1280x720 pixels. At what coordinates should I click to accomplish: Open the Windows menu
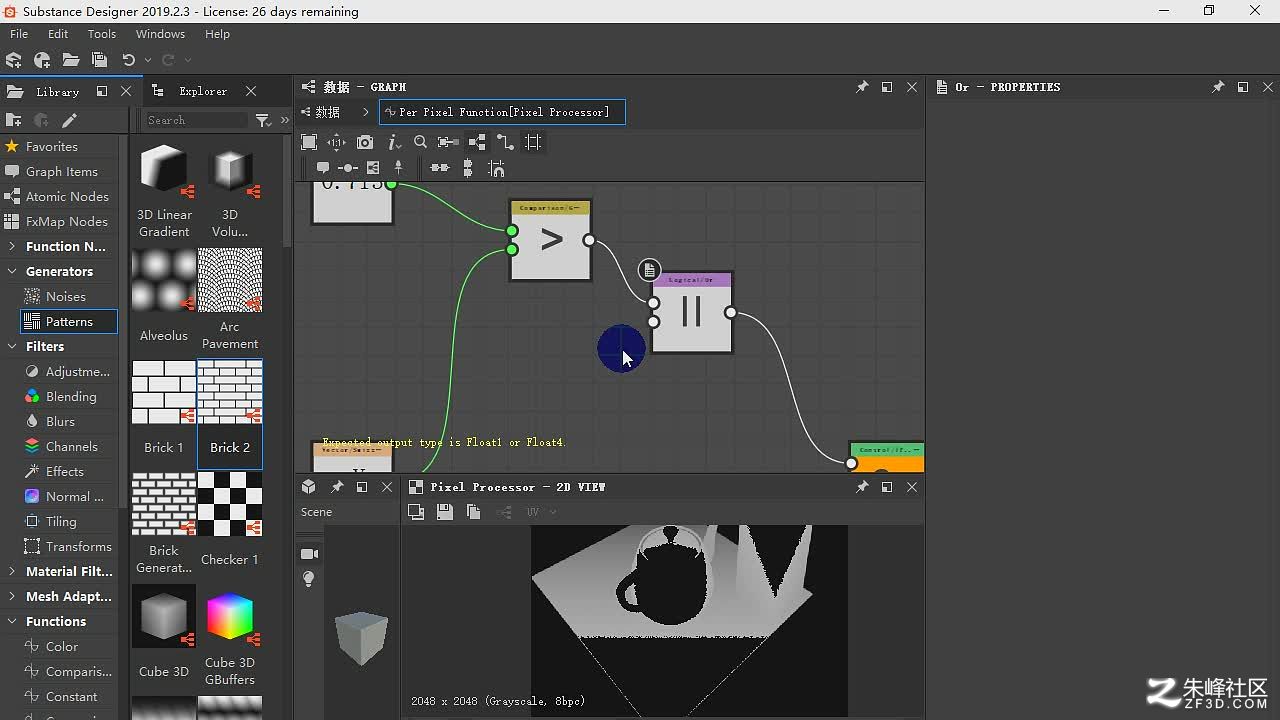(x=160, y=34)
